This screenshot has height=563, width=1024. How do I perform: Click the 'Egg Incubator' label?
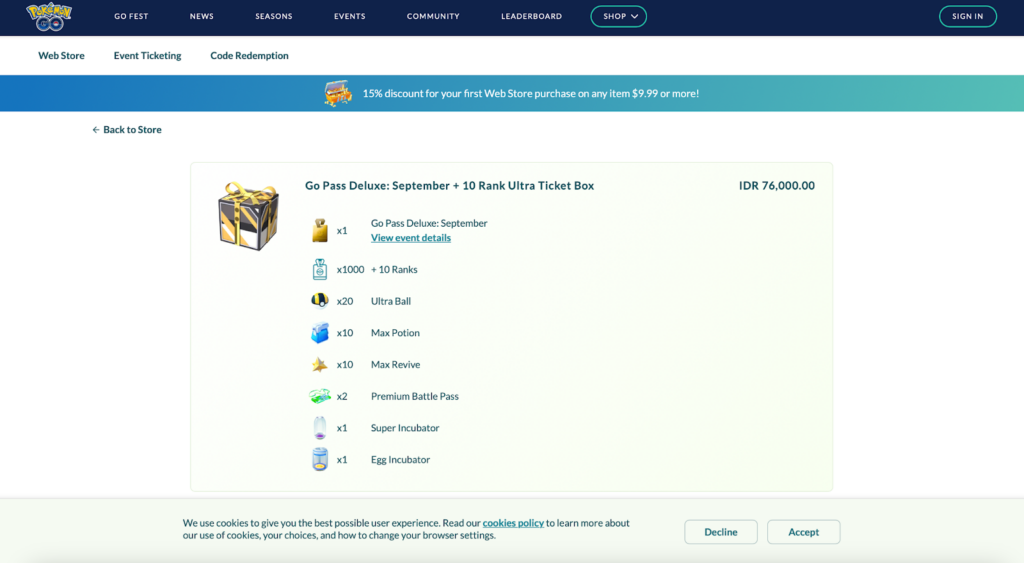[x=400, y=459]
